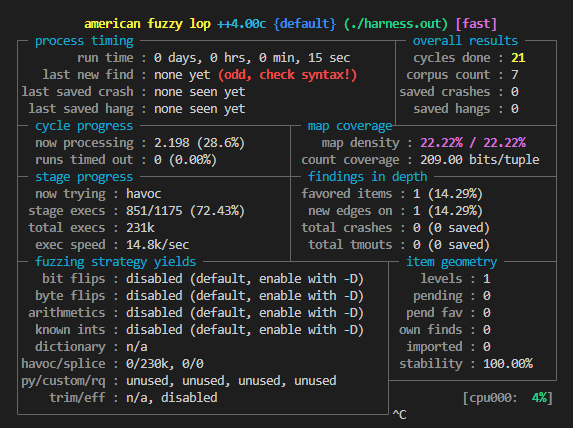Screen dimensions: 573x428
Task: Click the 'stage progress' section heading
Action: click(x=84, y=177)
